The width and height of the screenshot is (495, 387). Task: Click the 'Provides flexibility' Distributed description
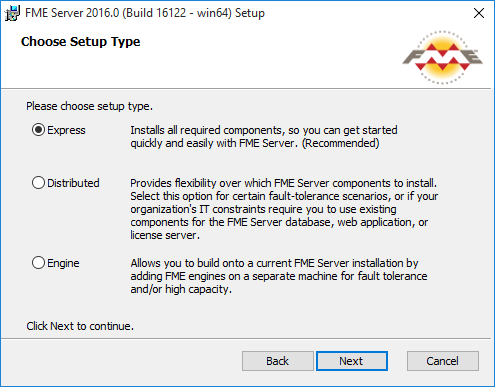284,209
